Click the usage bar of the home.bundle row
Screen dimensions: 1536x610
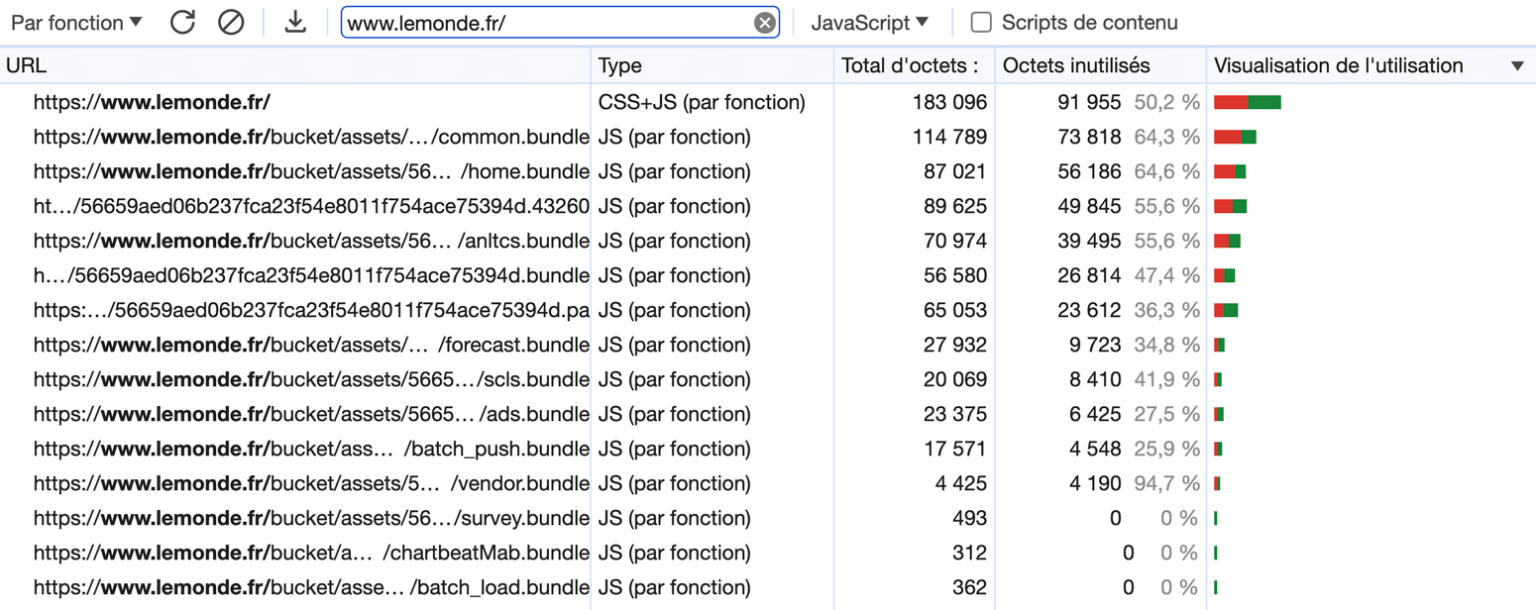[1230, 172]
